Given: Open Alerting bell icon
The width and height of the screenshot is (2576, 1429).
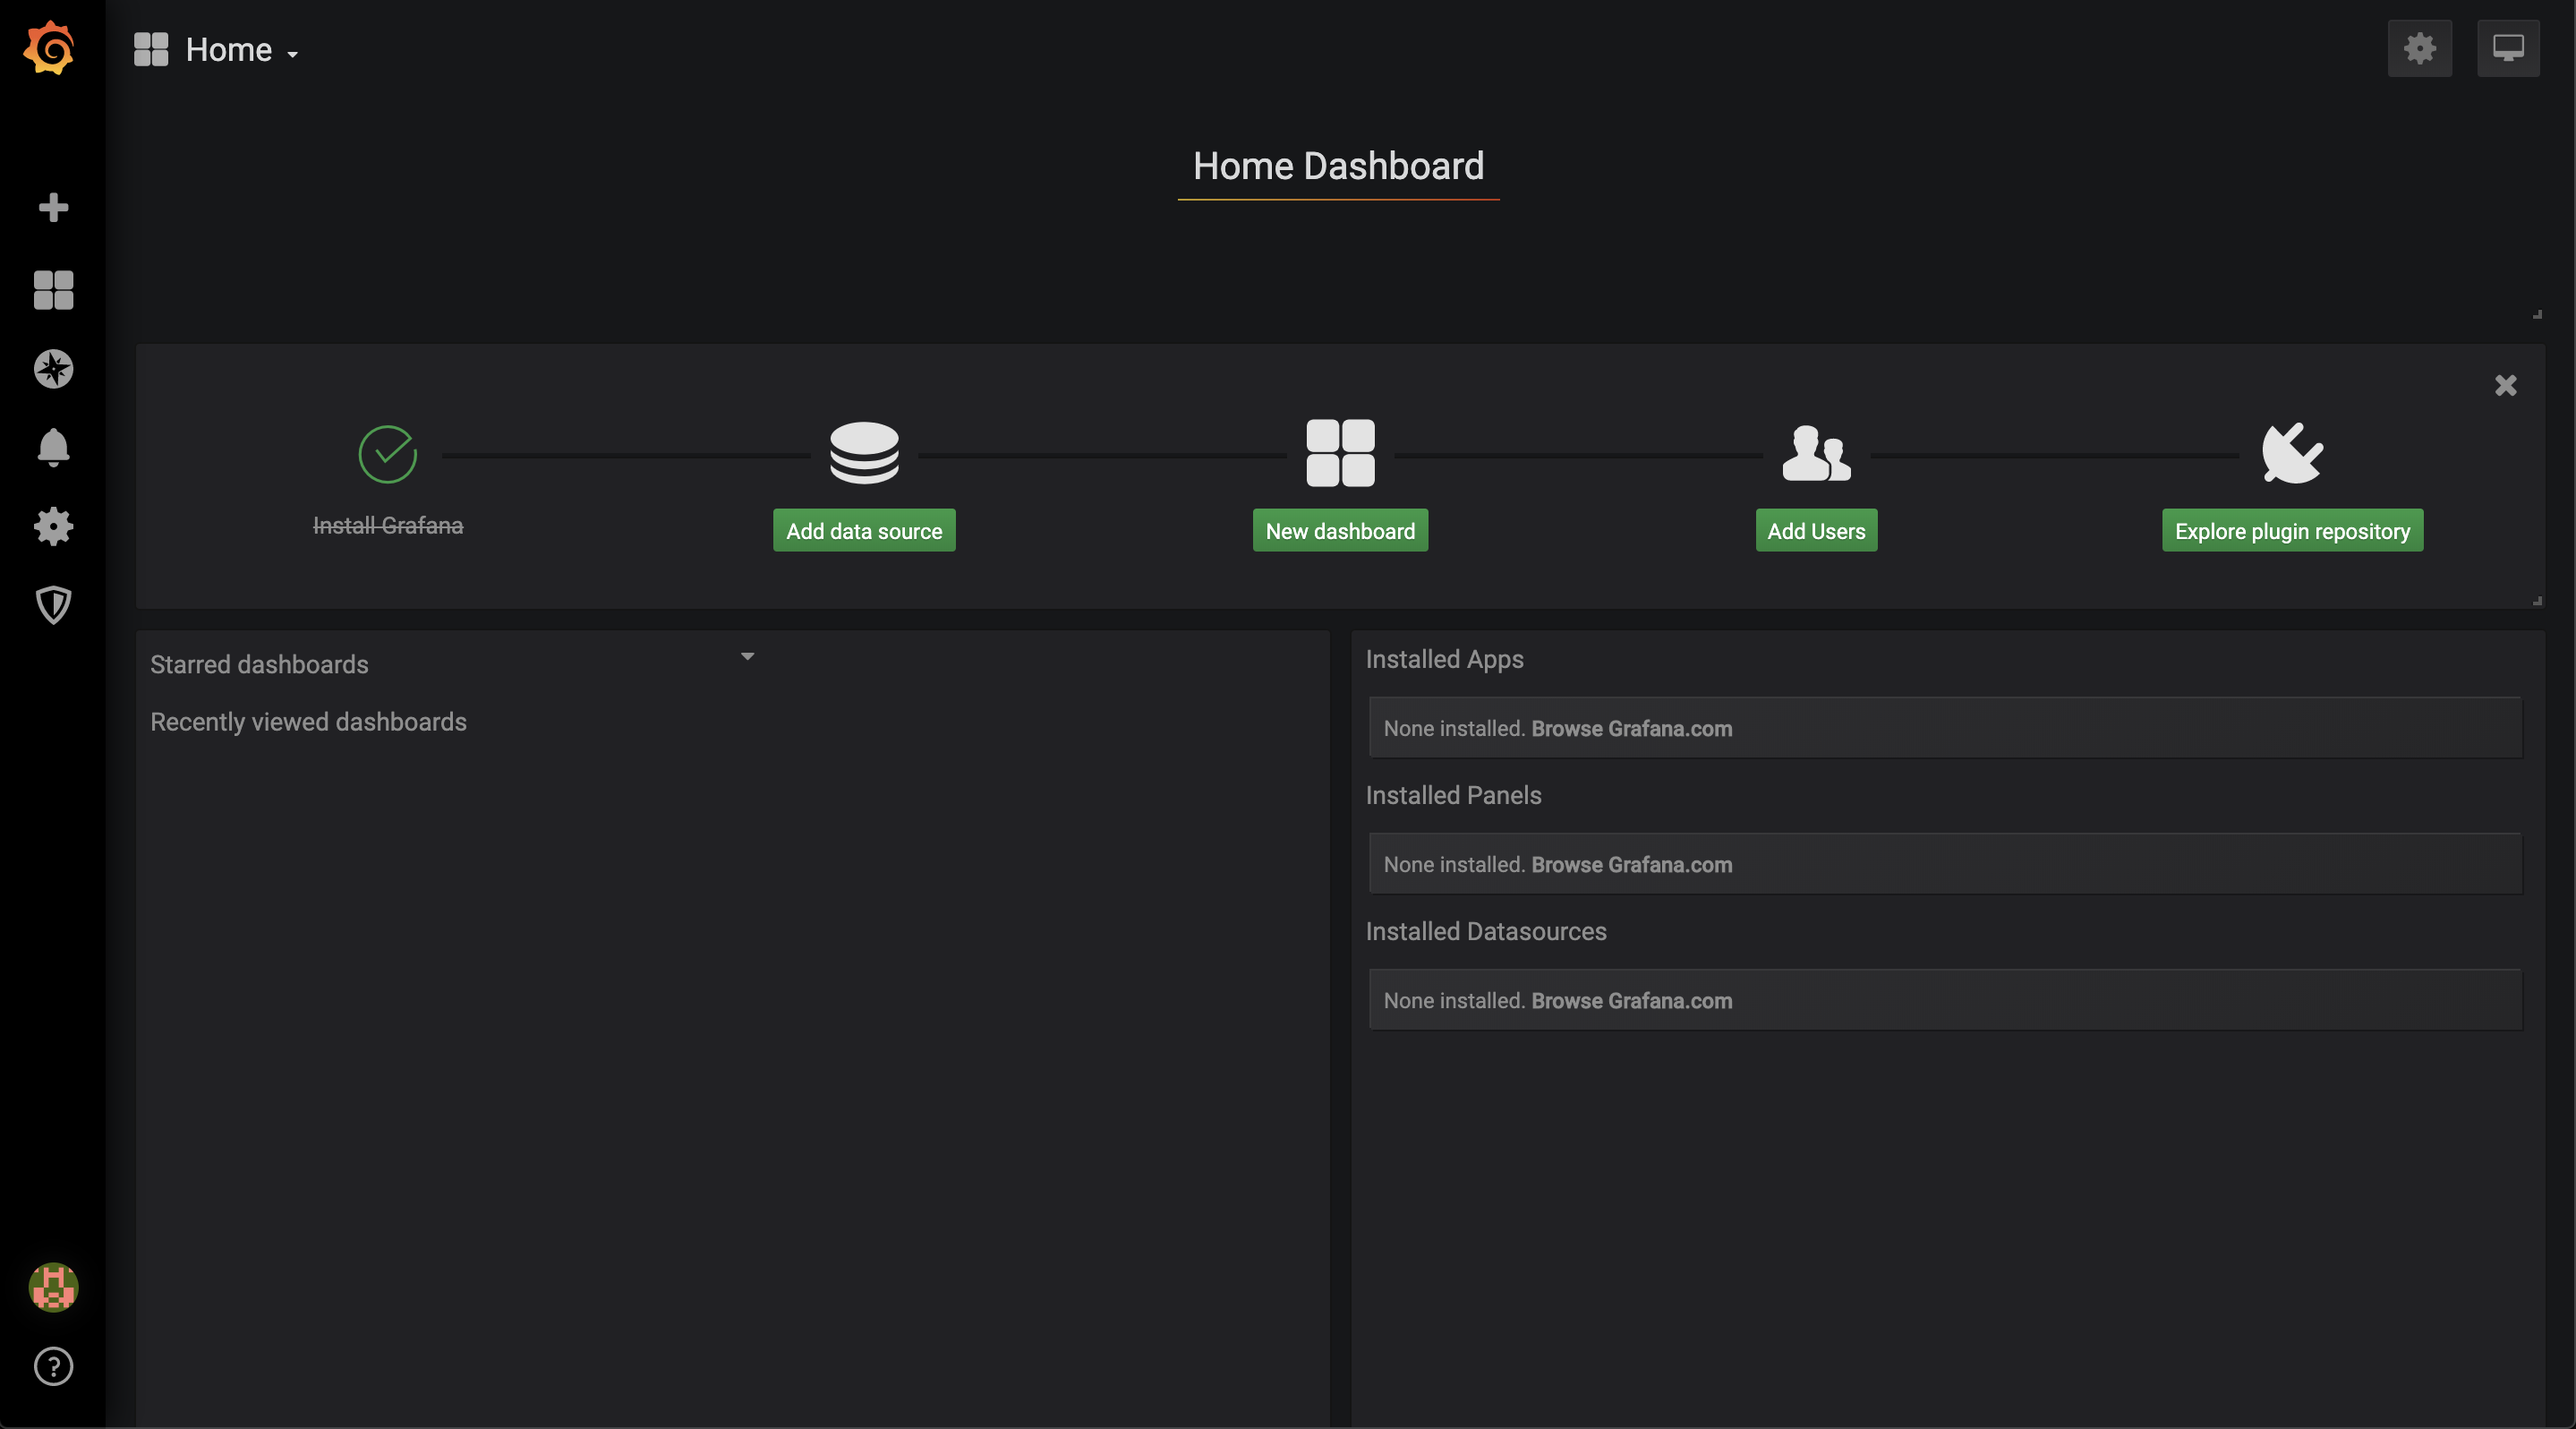Looking at the screenshot, I should click(x=53, y=447).
